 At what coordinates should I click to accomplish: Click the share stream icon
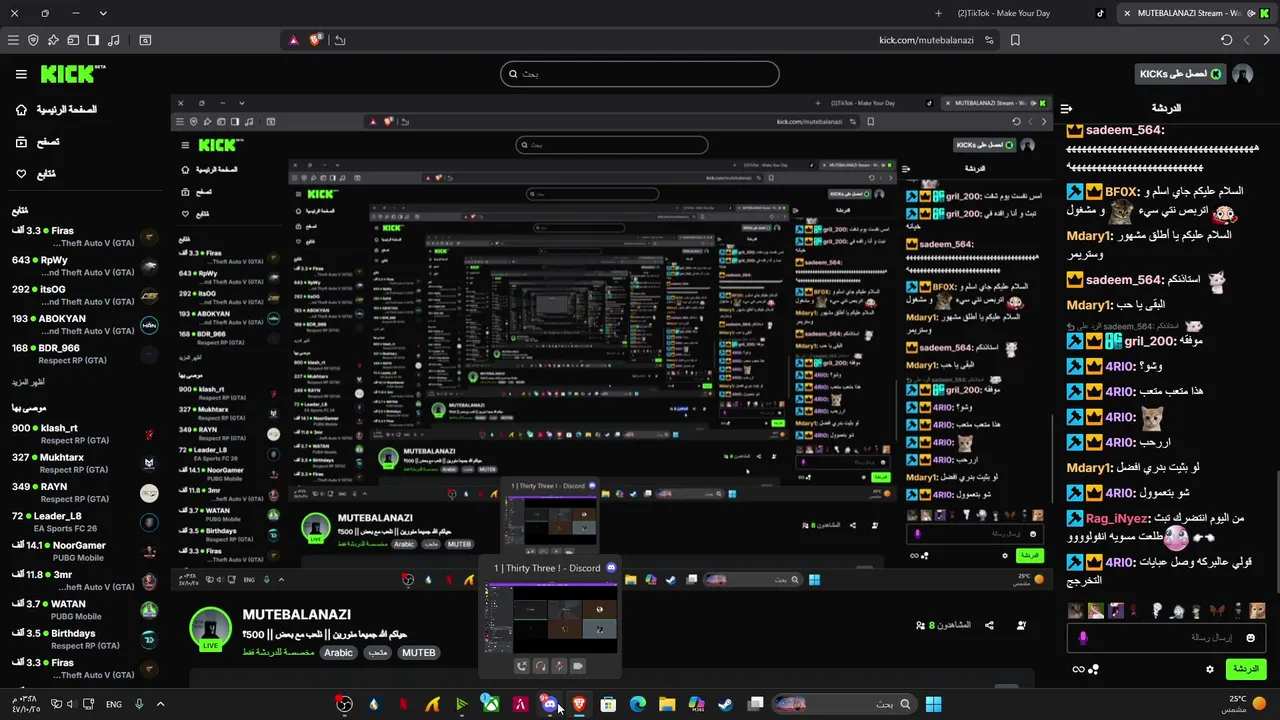tap(989, 626)
